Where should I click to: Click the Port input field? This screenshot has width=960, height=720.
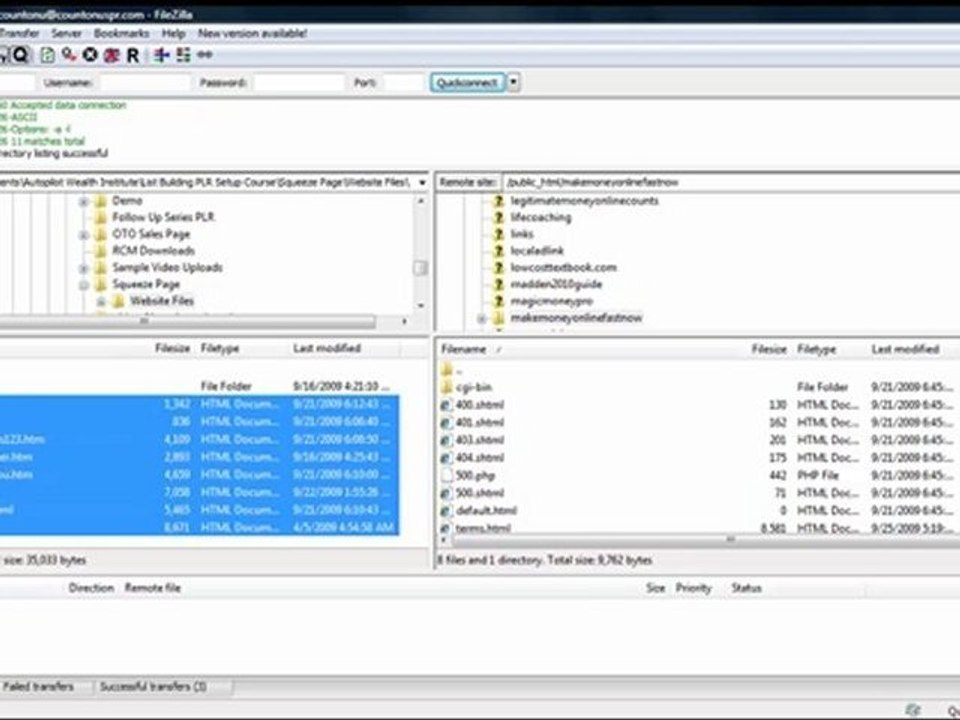click(403, 83)
